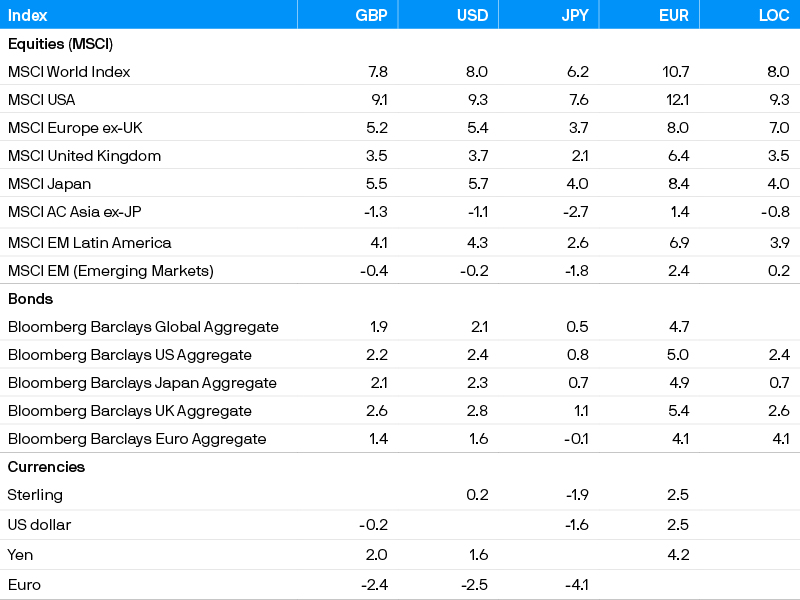Screen dimensions: 800x600
Task: Click MSCI World Index EUR value 10.7
Action: [x=675, y=72]
